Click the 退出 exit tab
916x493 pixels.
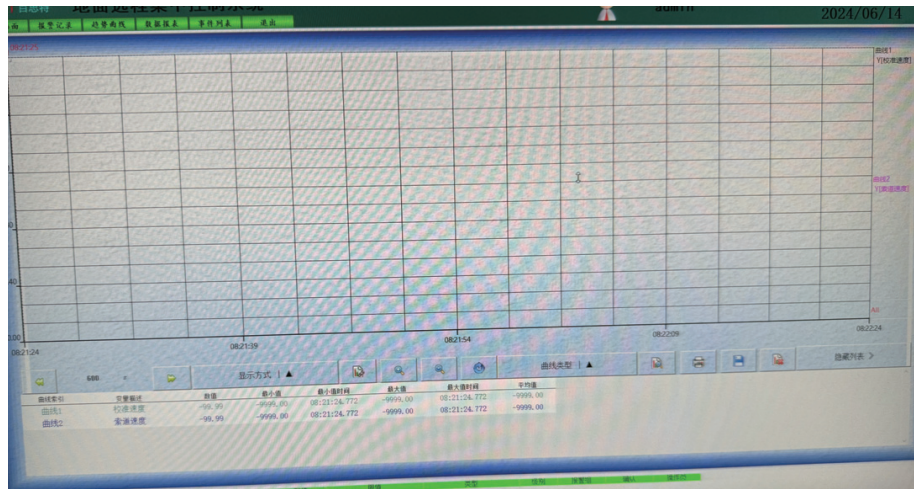click(x=268, y=22)
